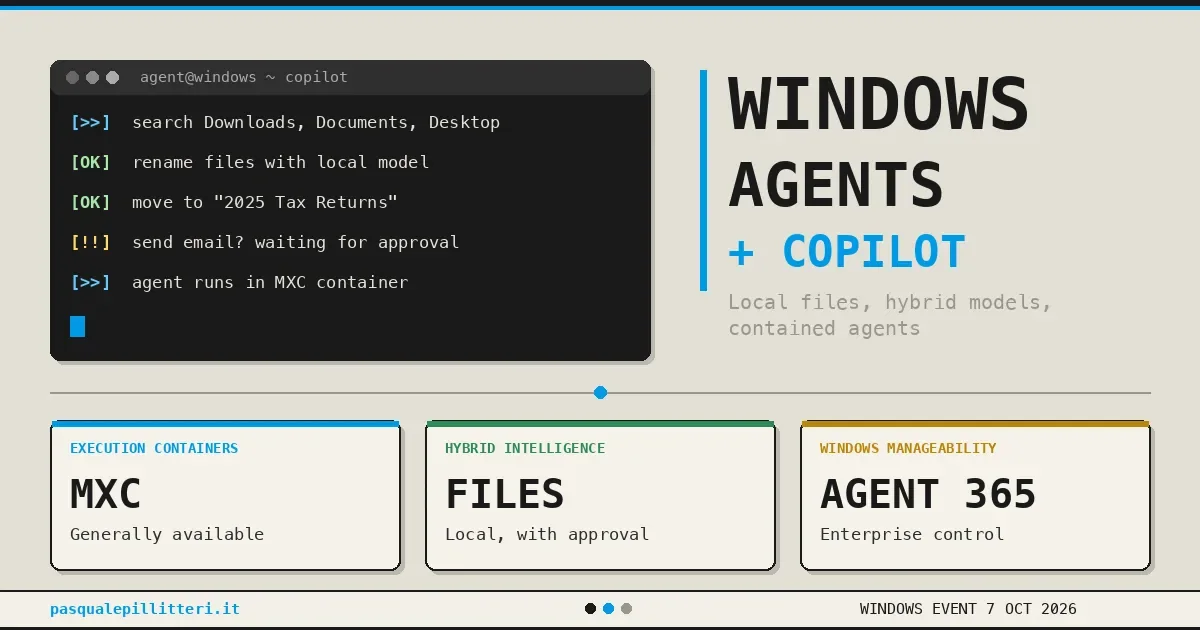The height and width of the screenshot is (630, 1200).
Task: Select 'send email? waiting for approval' line
Action: pyautogui.click(x=295, y=242)
